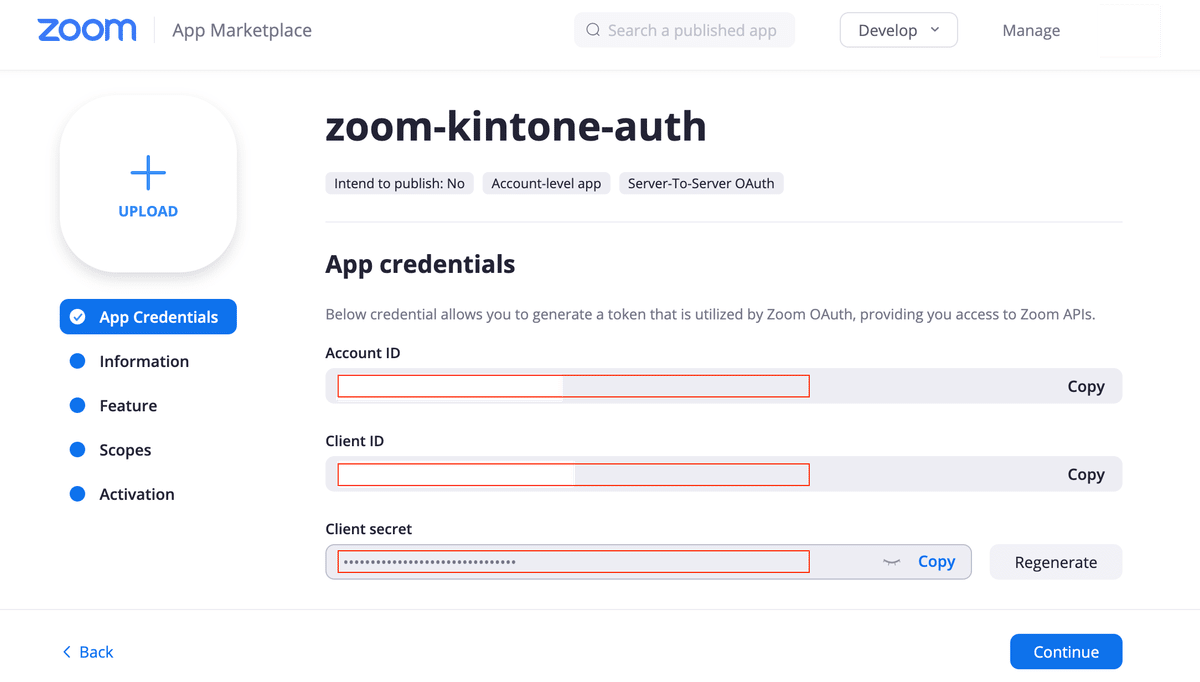Click the Zoom logo
The image size is (1200, 682).
[x=87, y=30]
